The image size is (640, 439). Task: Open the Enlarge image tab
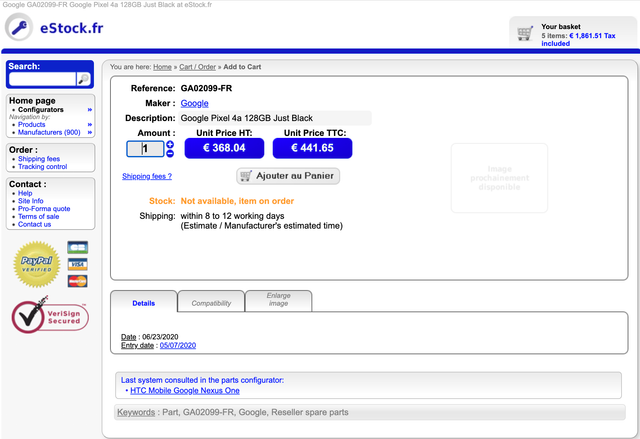[279, 301]
